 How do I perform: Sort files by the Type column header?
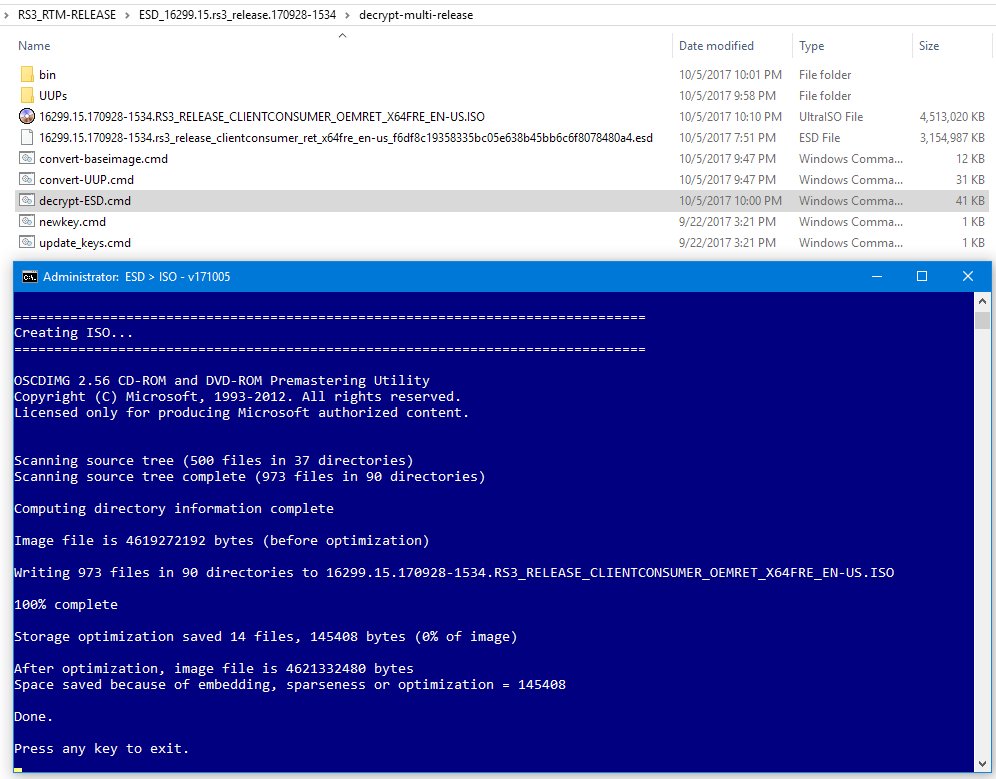[x=811, y=46]
